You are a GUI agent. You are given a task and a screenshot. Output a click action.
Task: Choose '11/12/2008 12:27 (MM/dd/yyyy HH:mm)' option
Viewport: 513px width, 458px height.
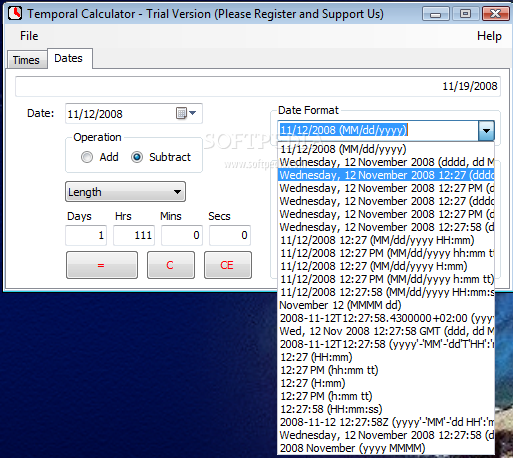coord(386,240)
